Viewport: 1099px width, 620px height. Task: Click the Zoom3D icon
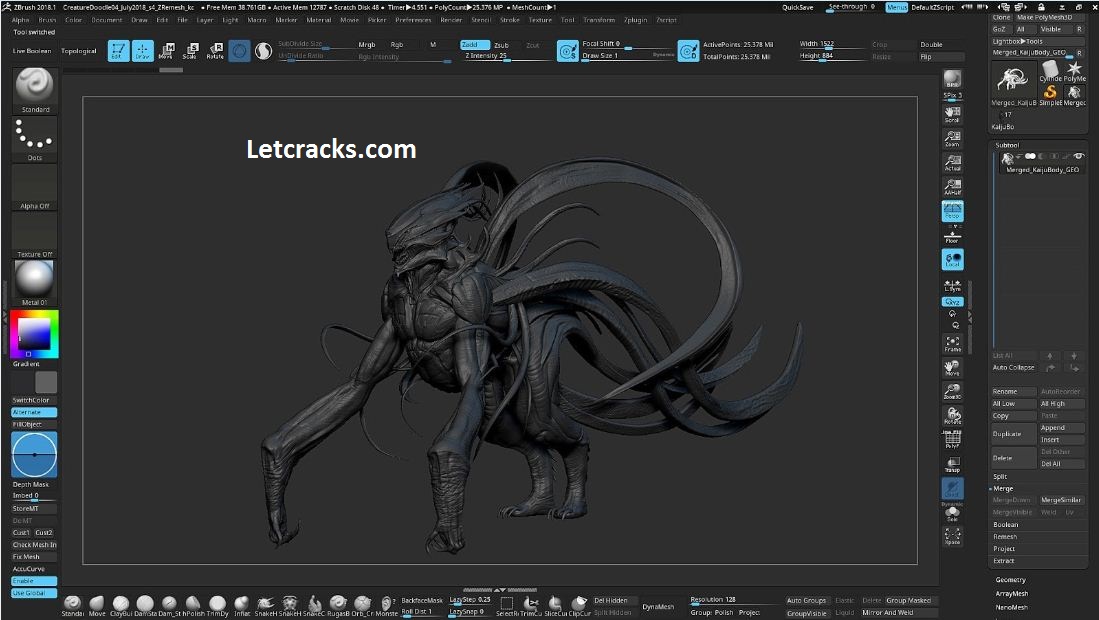click(x=952, y=392)
